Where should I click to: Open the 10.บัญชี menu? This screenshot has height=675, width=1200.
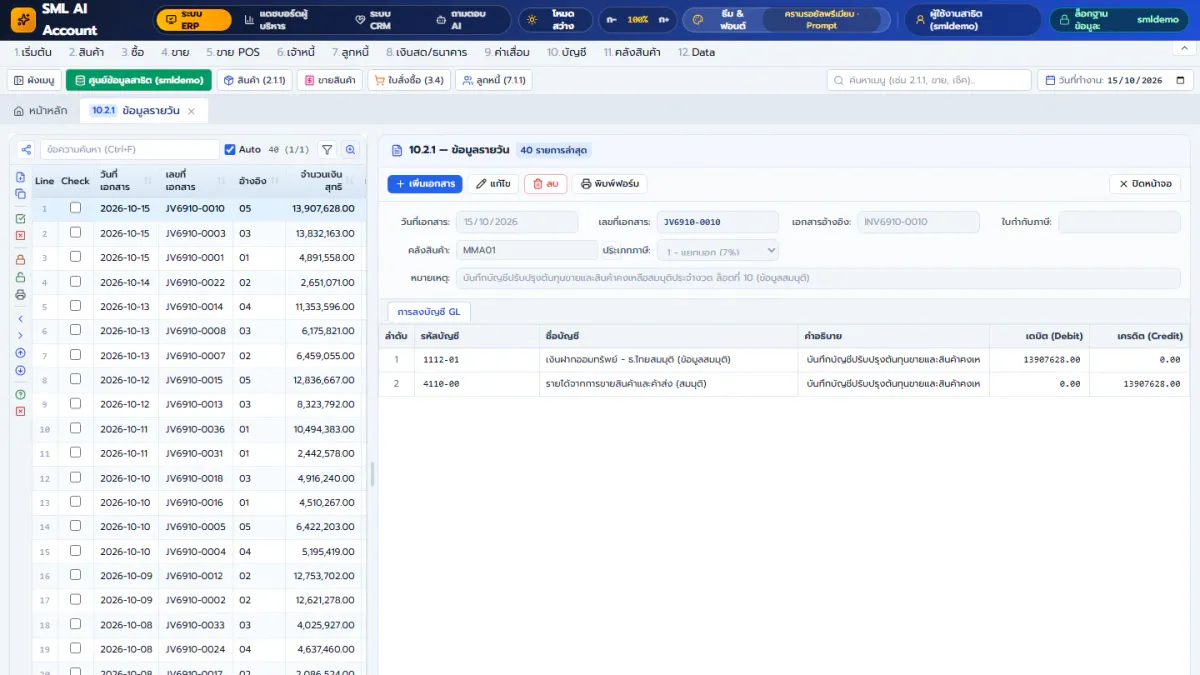click(x=567, y=52)
